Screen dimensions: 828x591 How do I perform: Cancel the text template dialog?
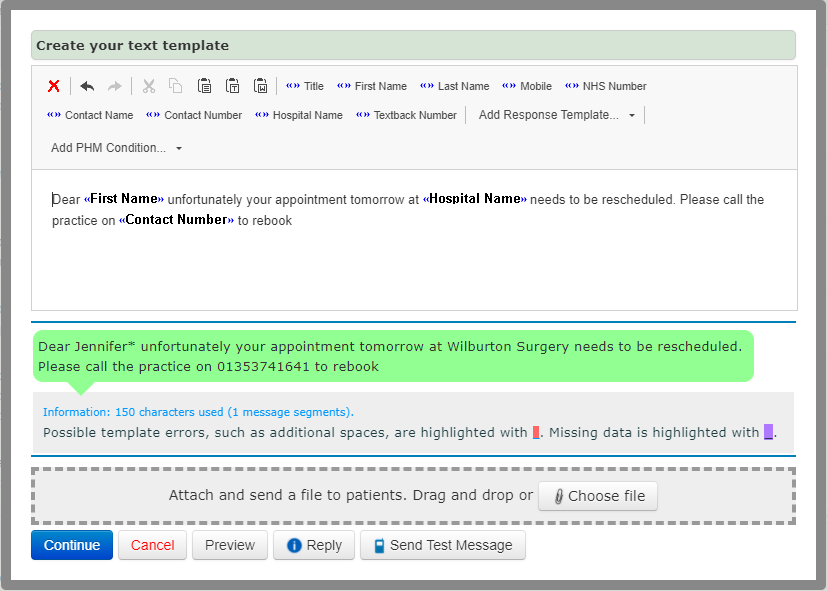[152, 545]
